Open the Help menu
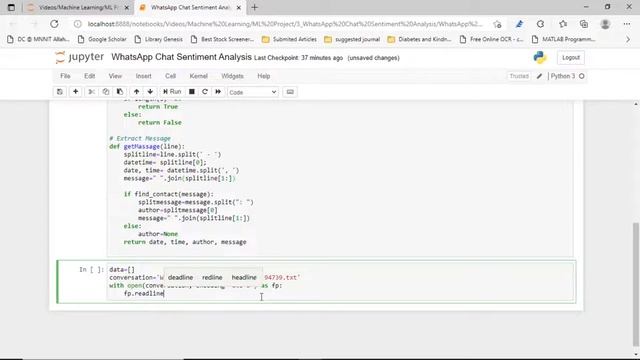640x360 pixels. pos(264,76)
